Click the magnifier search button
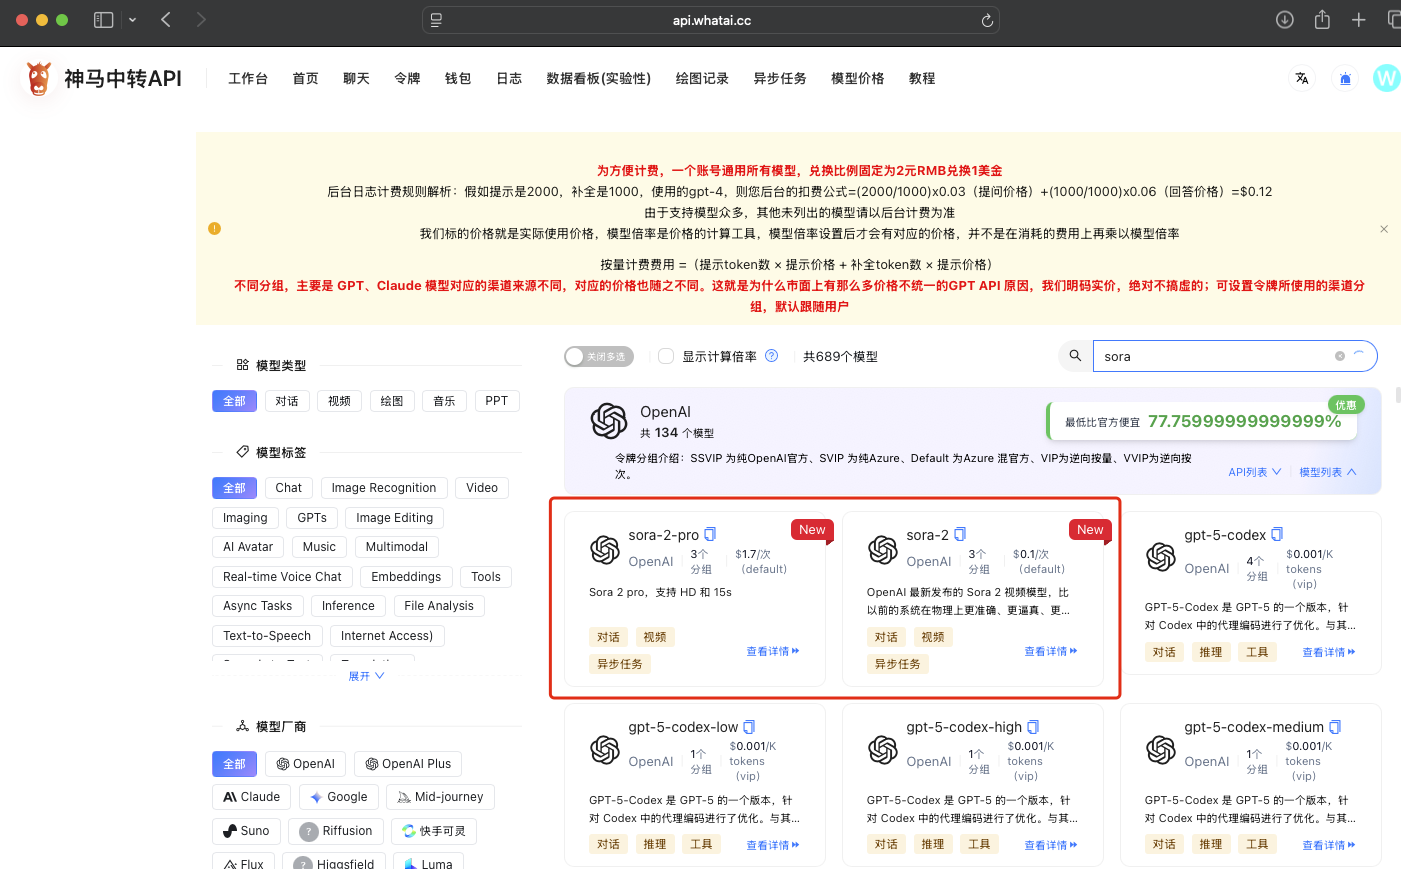 point(1075,356)
